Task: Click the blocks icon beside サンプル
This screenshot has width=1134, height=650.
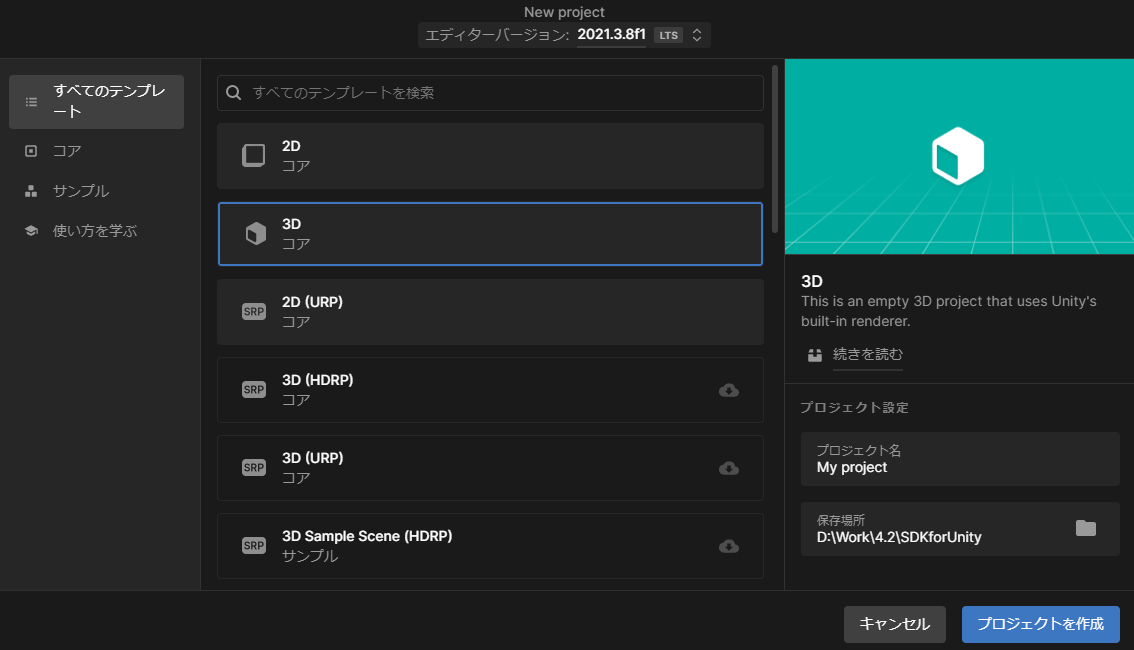Action: point(31,191)
